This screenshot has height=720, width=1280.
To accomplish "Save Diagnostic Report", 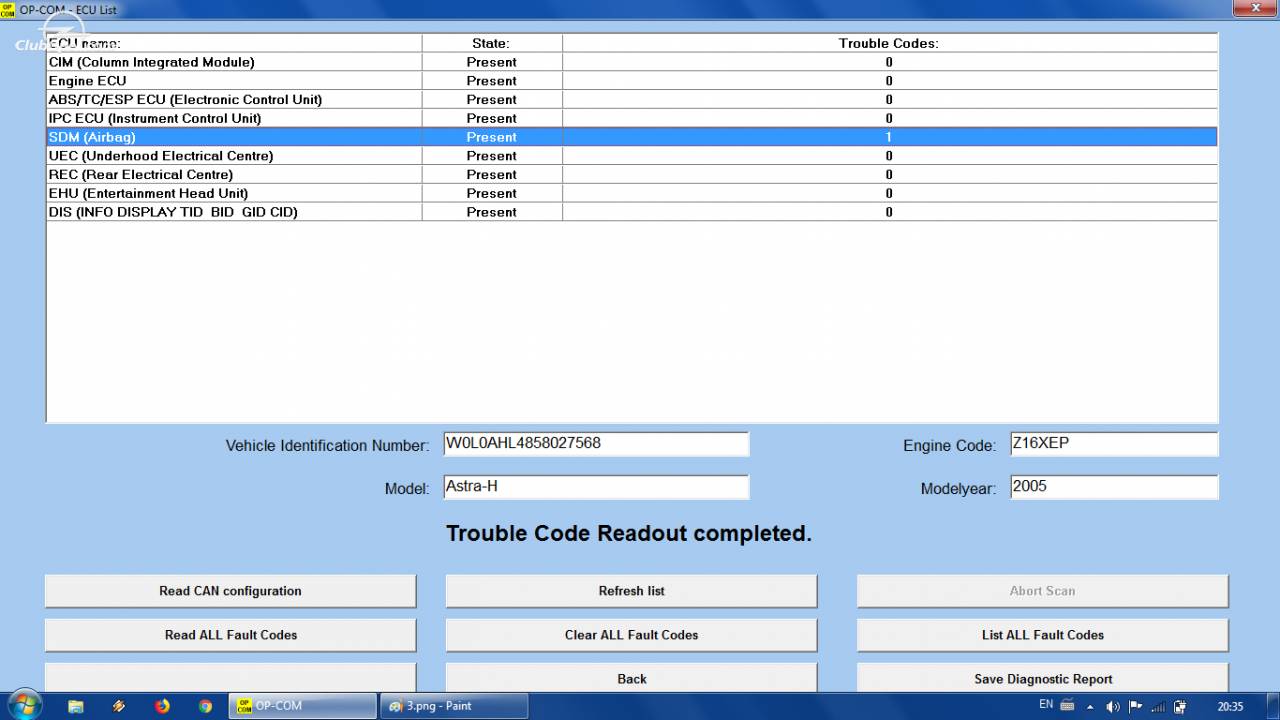I will coord(1042,677).
